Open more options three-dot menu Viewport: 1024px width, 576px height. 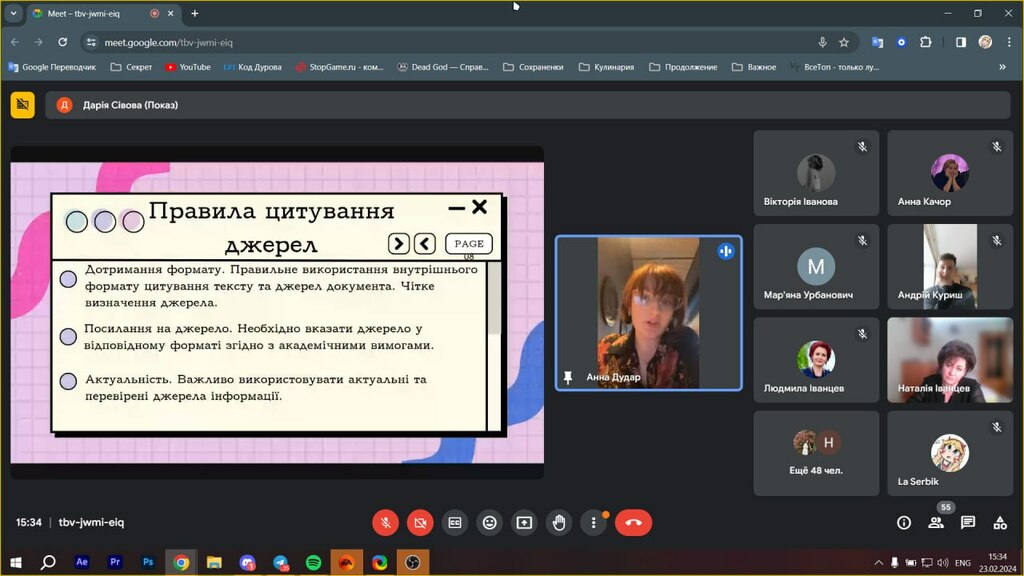(594, 522)
